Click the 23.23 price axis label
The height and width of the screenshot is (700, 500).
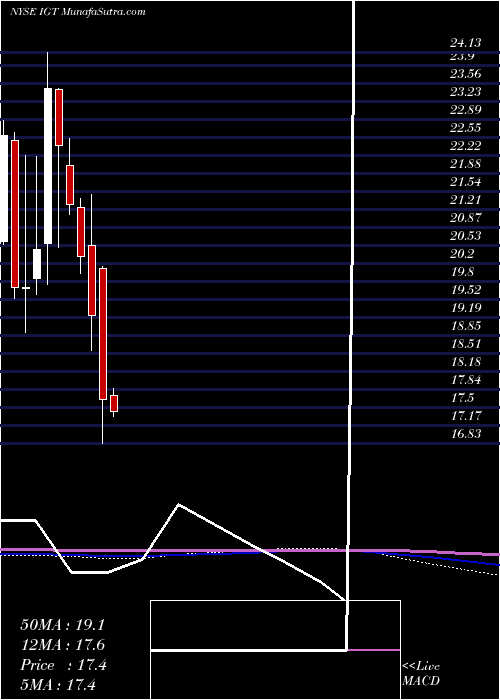466,92
